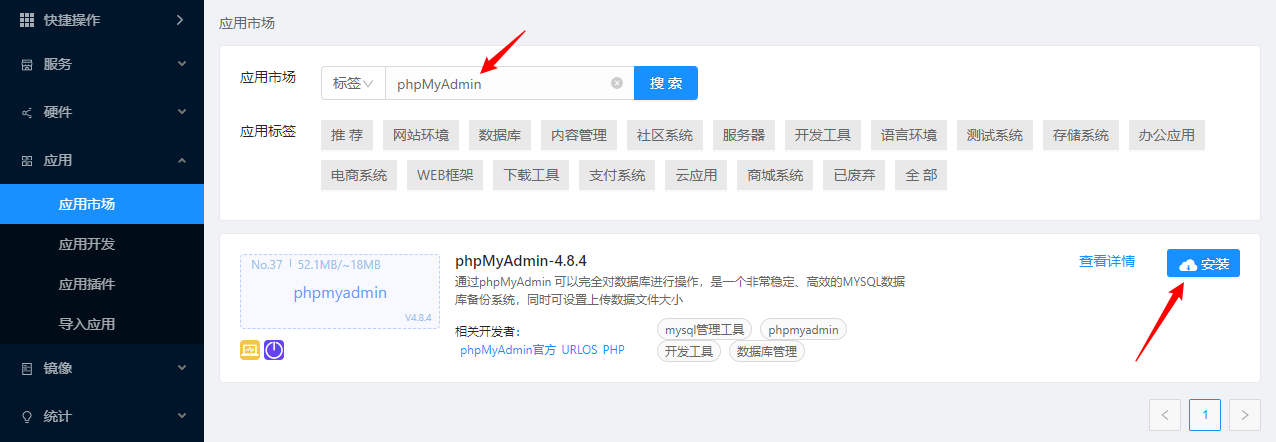The width and height of the screenshot is (1276, 442).
Task: Expand the 快捷操作 chevron
Action: click(180, 20)
